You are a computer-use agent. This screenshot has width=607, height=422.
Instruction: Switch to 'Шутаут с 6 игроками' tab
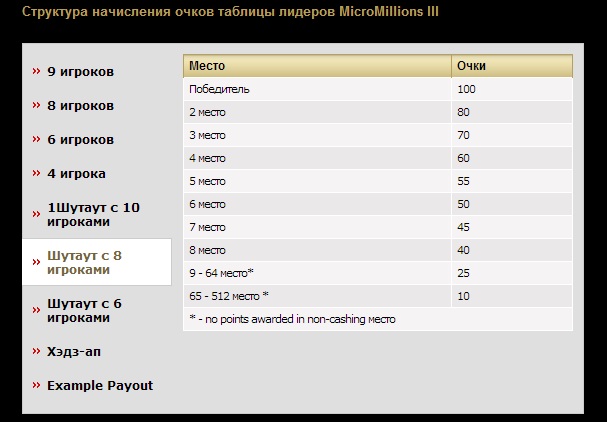[x=84, y=310]
